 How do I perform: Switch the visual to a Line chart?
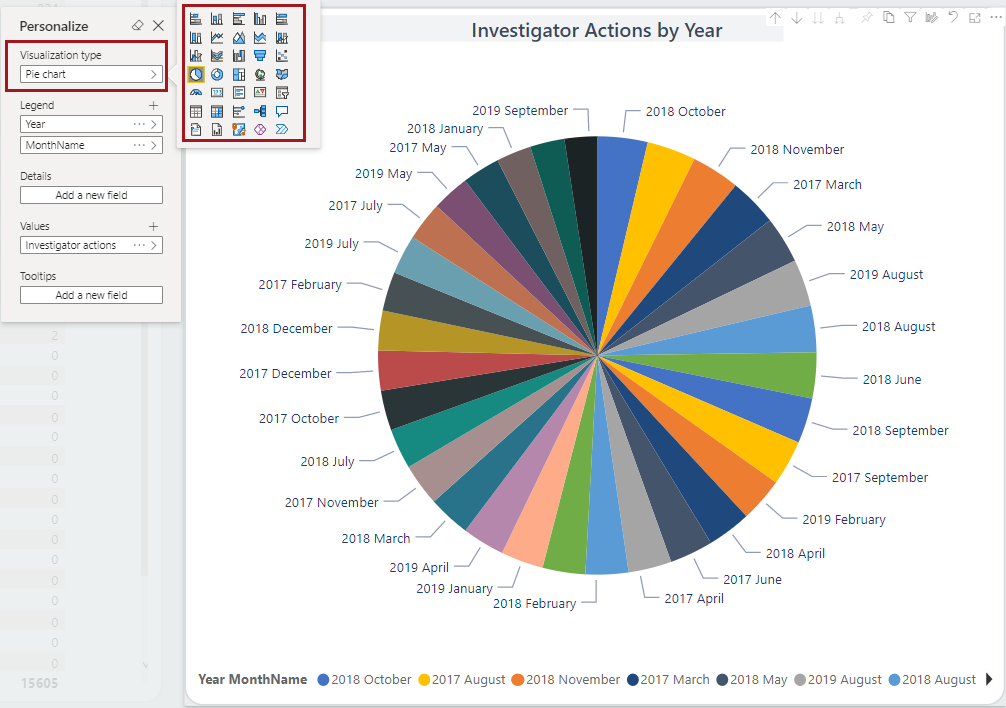pos(216,37)
